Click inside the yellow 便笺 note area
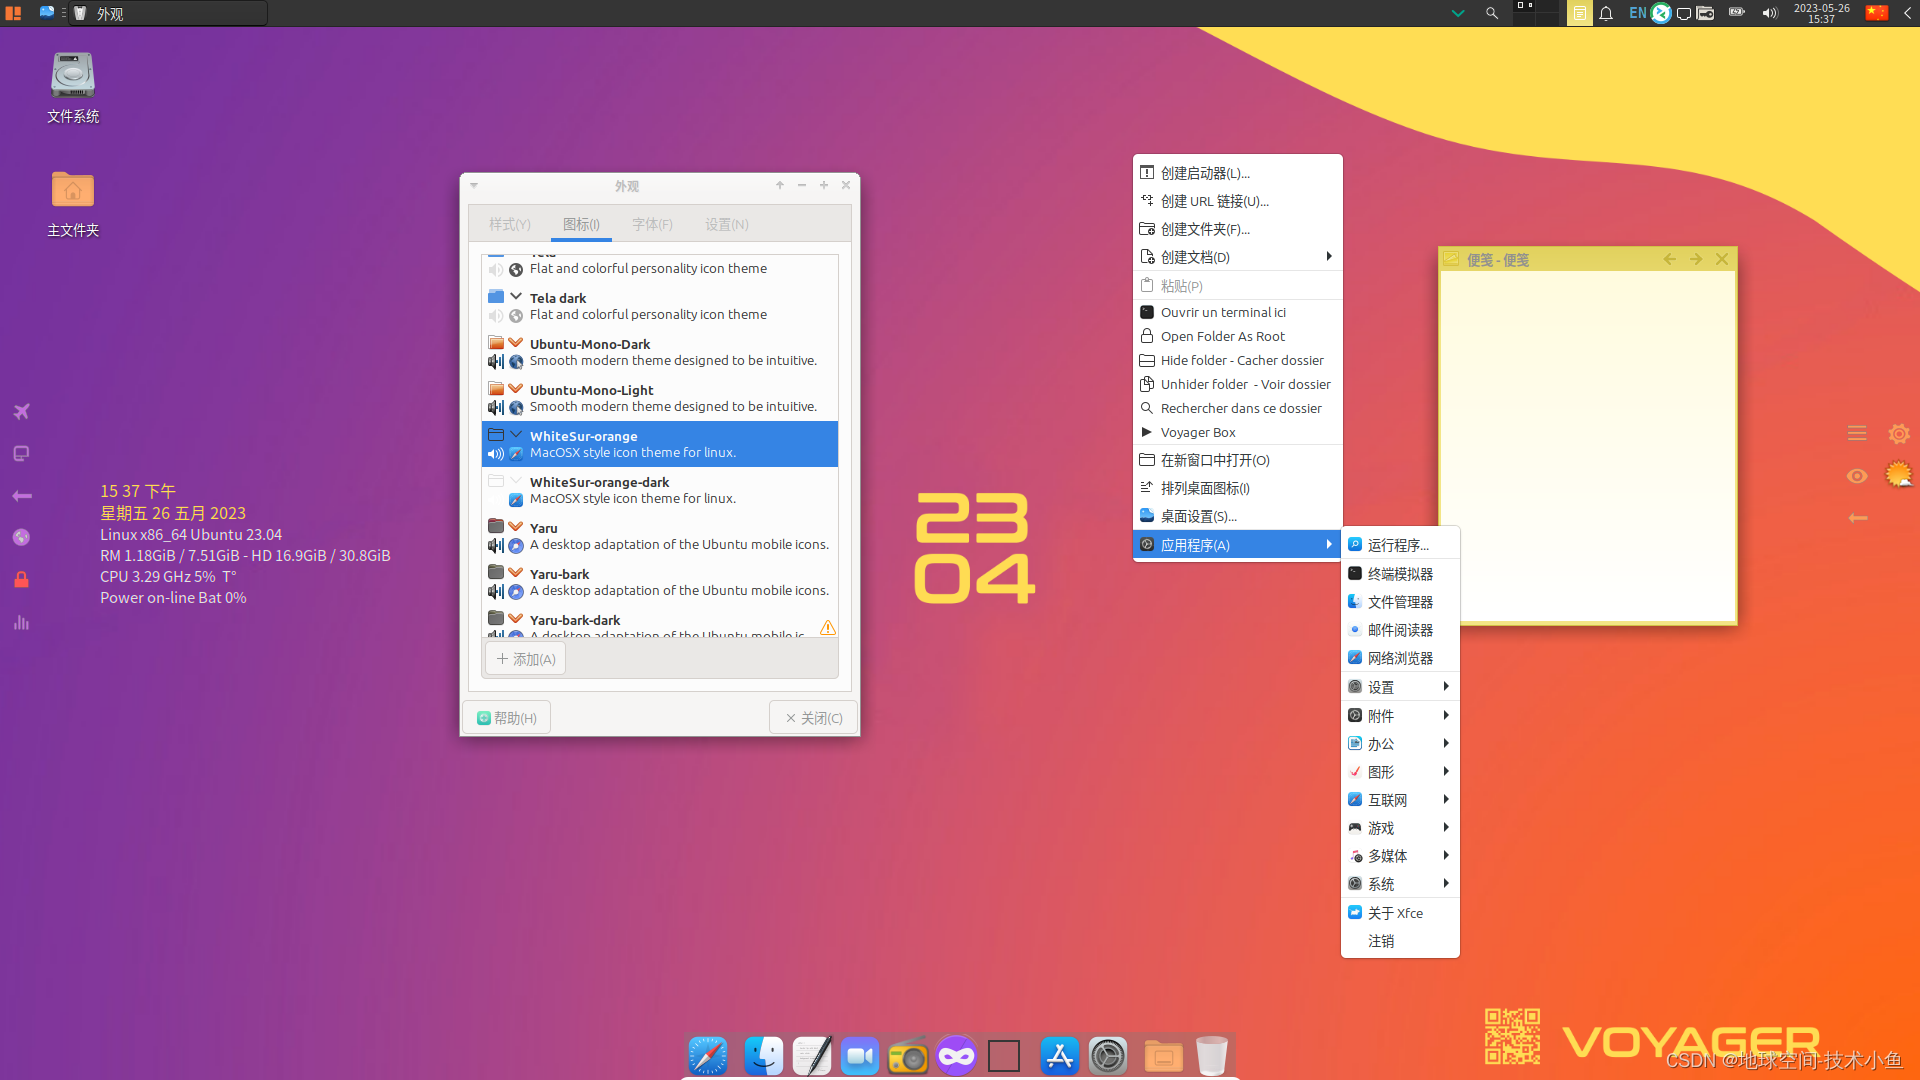 (x=1587, y=447)
